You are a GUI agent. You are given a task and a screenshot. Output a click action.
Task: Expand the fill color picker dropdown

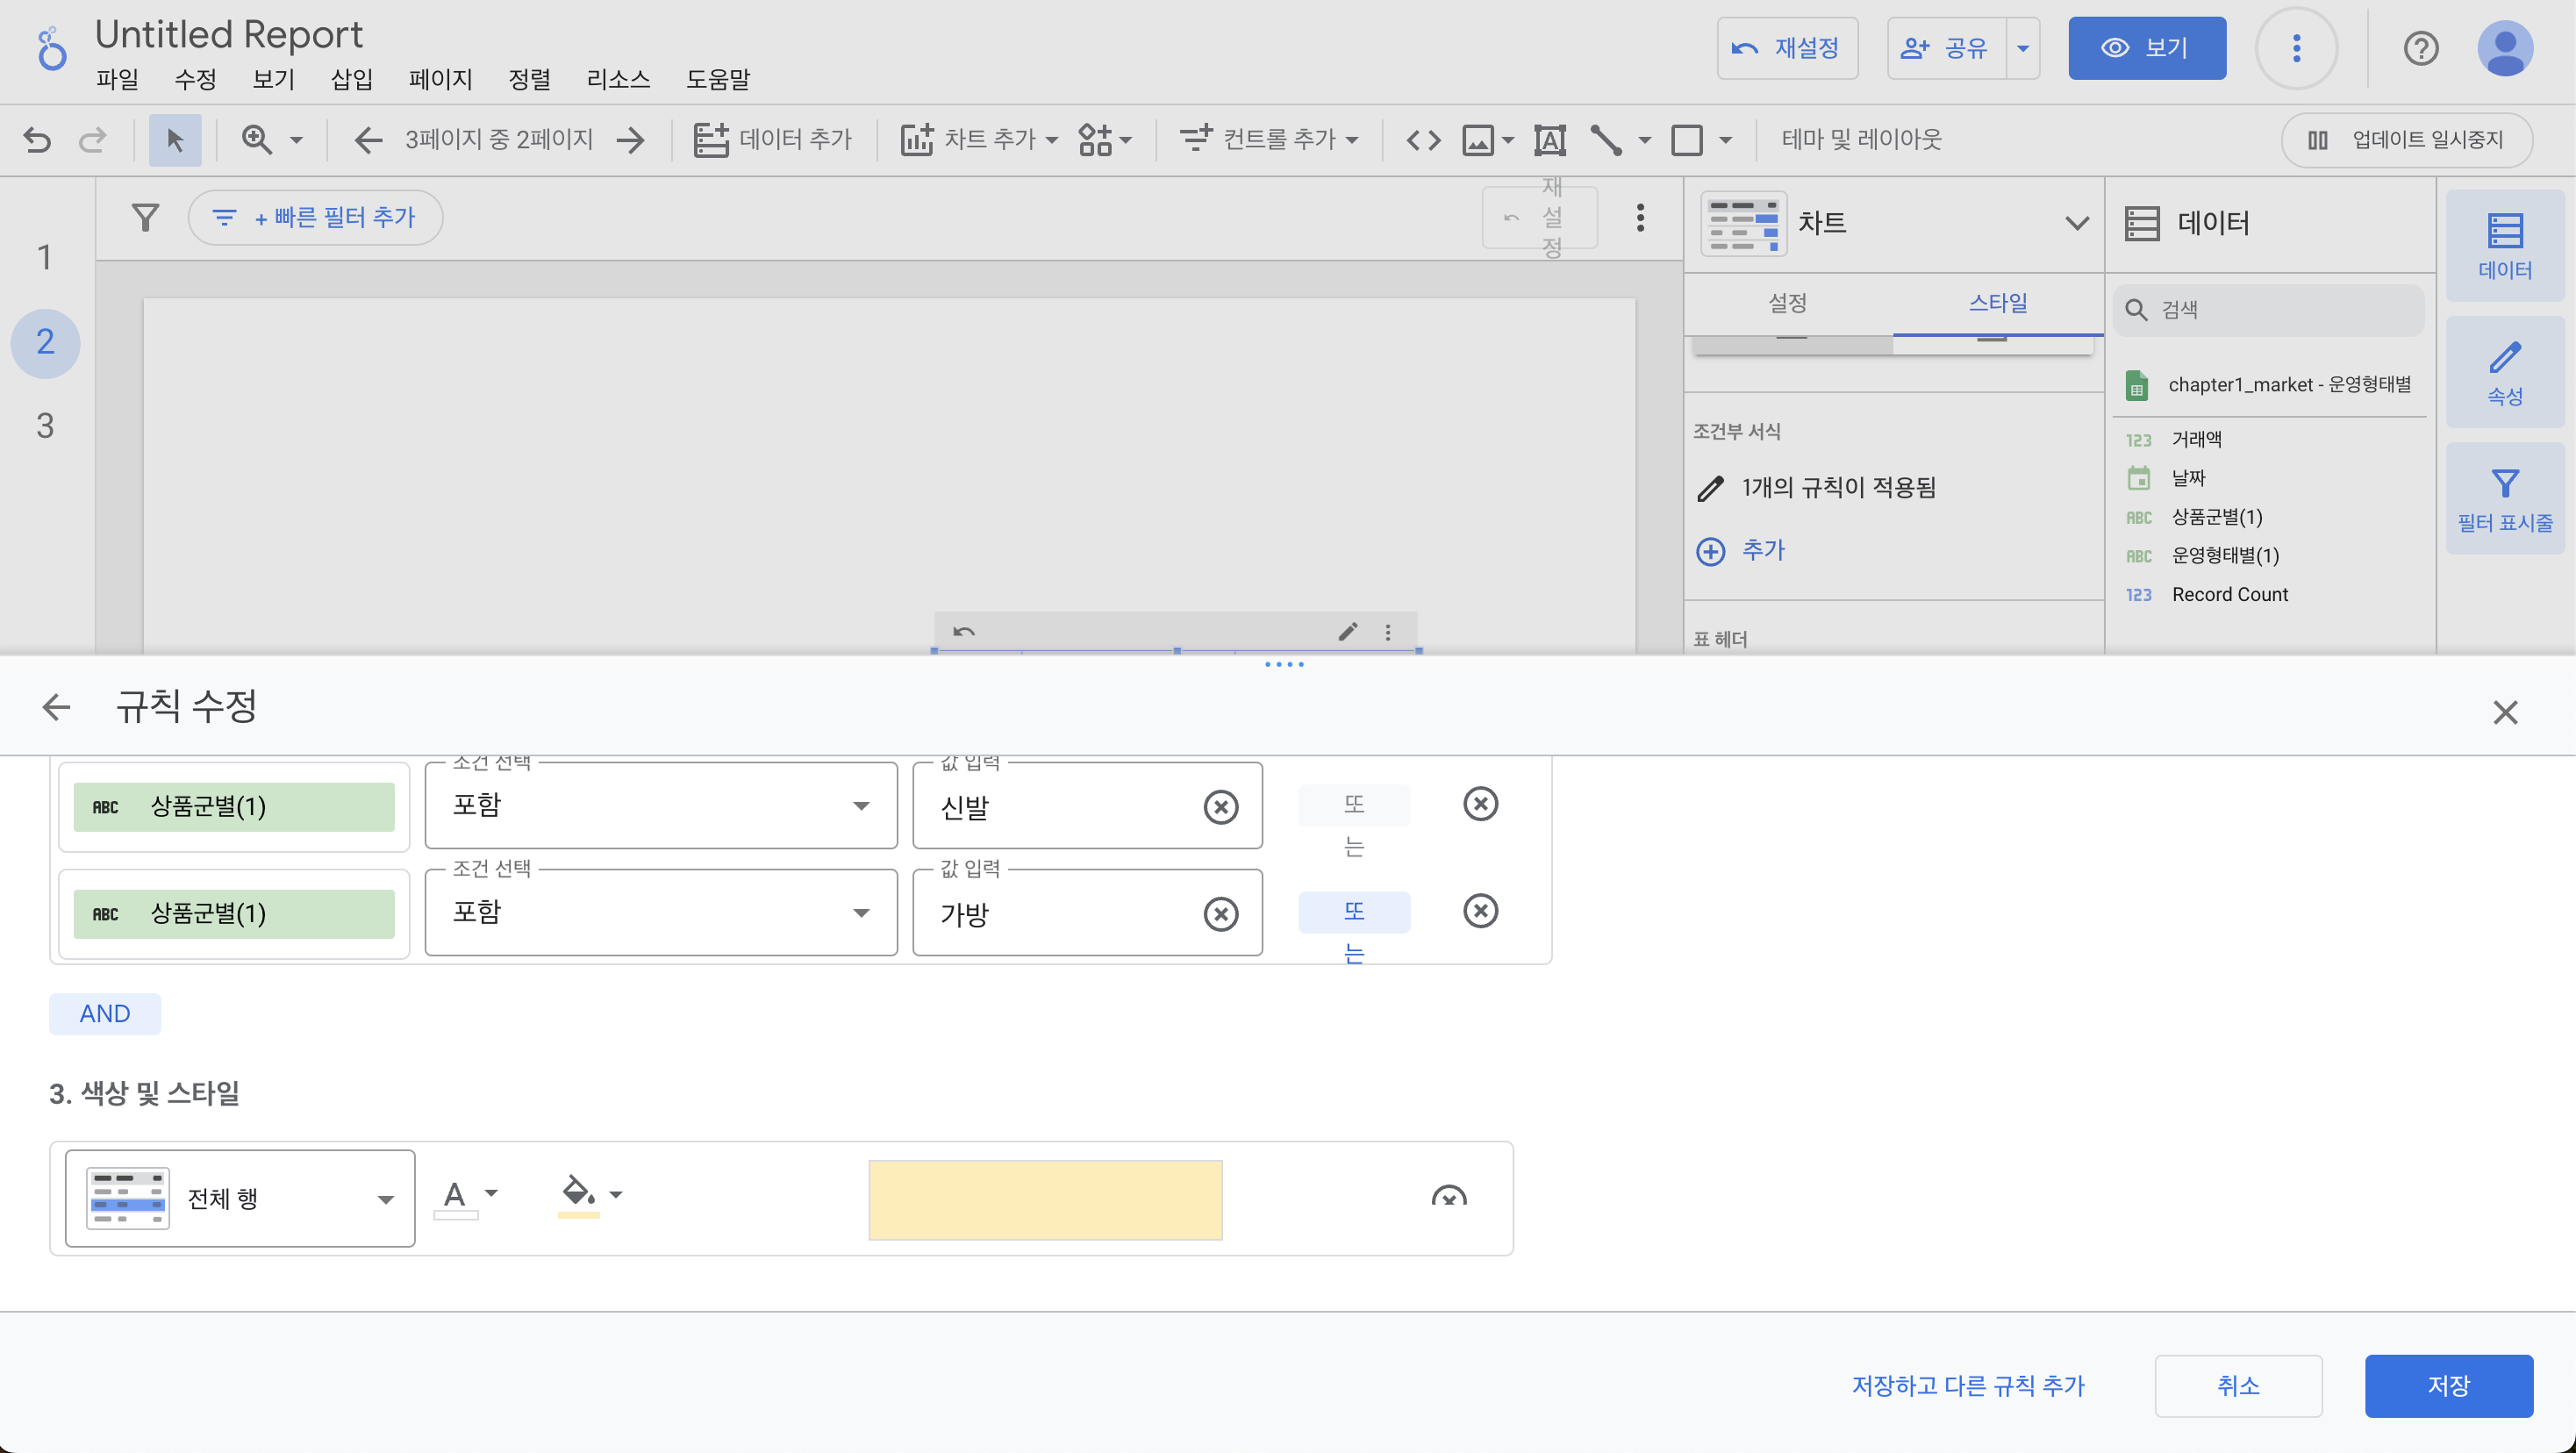pos(615,1193)
